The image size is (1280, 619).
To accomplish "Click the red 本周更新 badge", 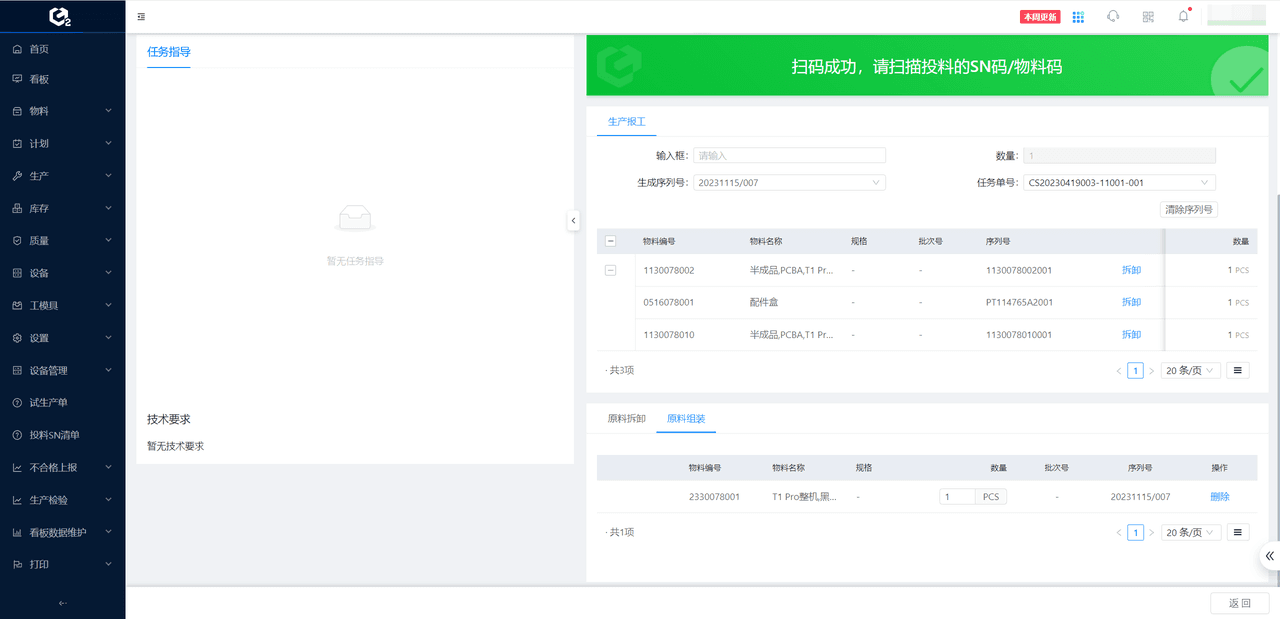I will 1040,17.
